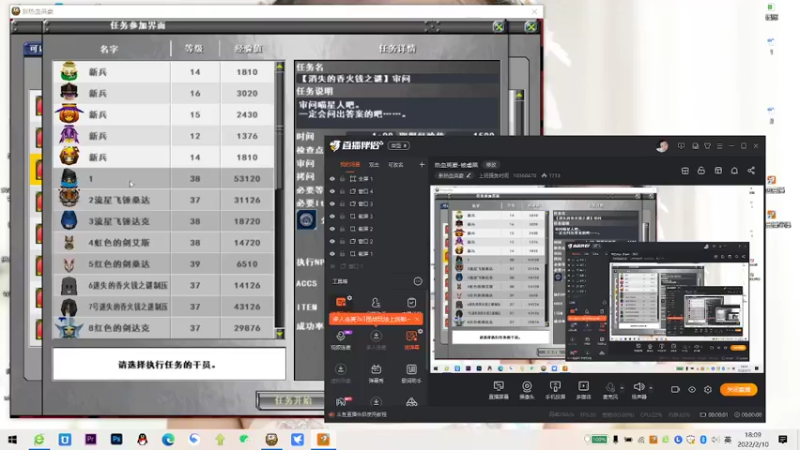The width and height of the screenshot is (800, 450).
Task: Add a 多媒体 media source
Action: pos(583,390)
